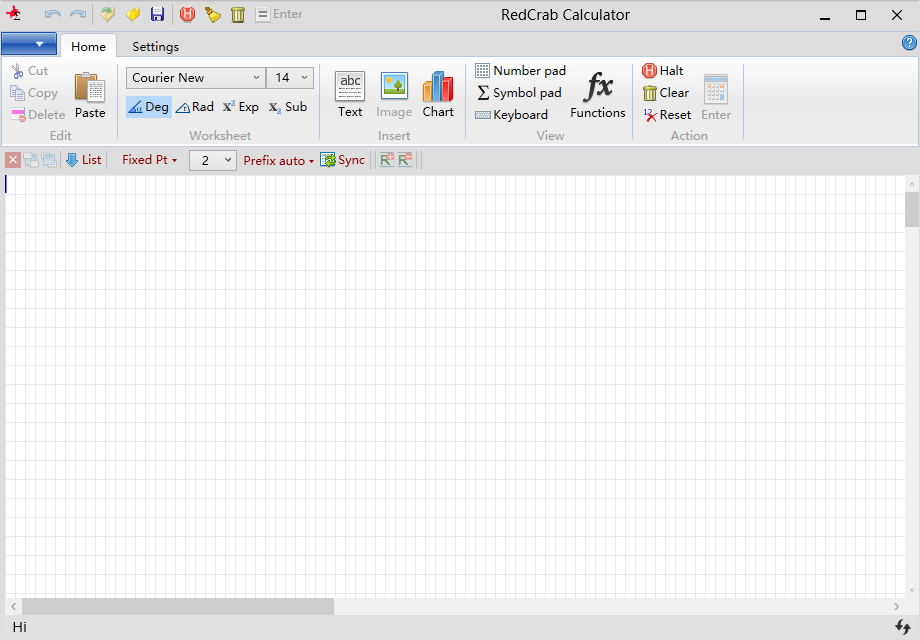920x640 pixels.
Task: Open the blue application menu button
Action: [x=29, y=44]
